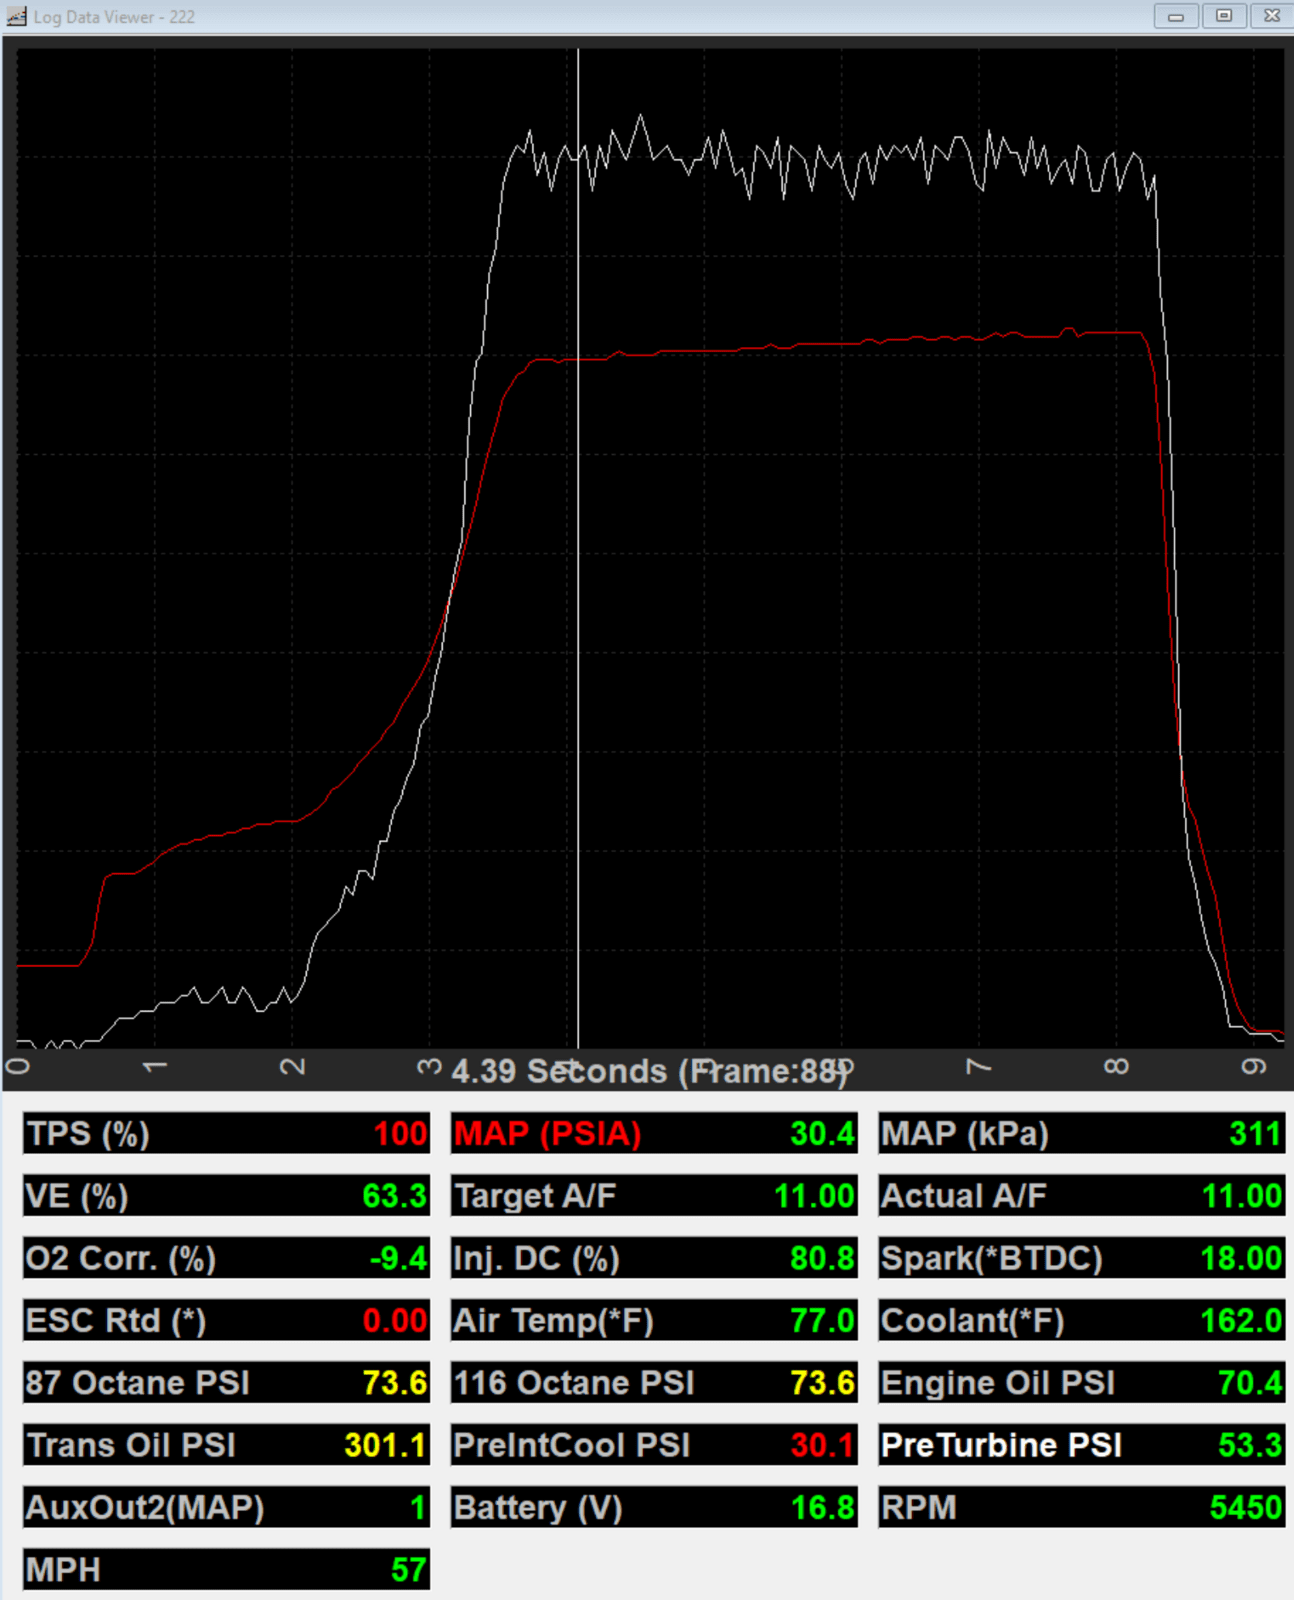Screen dimensions: 1294x1600
Task: Close the Log Data Viewer window
Action: 1272,16
